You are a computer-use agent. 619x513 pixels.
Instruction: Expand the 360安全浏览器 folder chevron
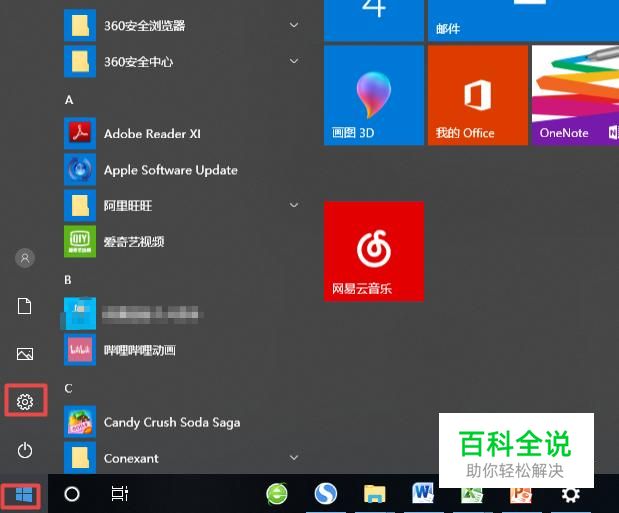(294, 25)
